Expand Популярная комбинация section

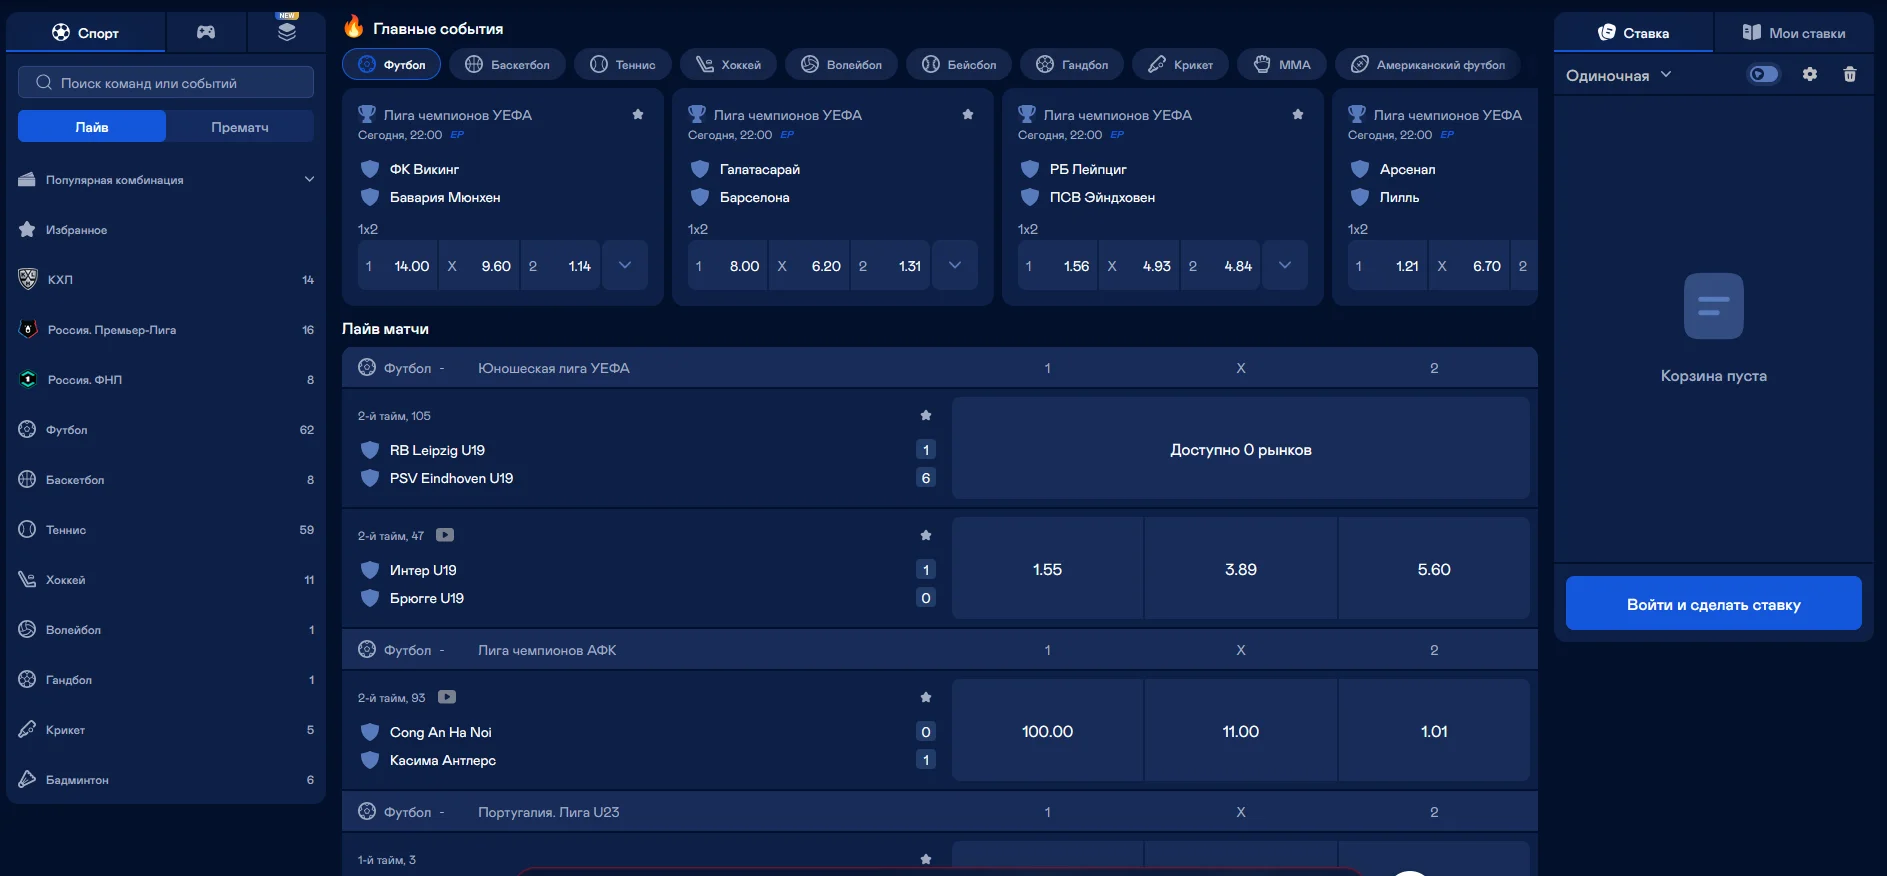[x=166, y=180]
